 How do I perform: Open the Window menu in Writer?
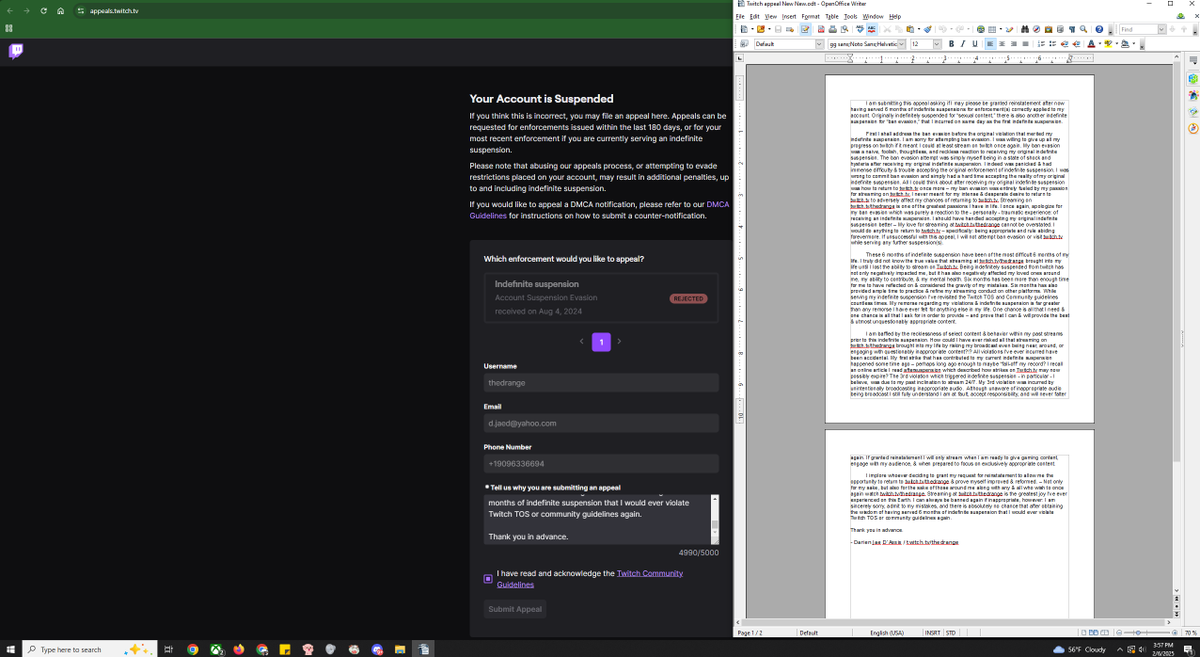pyautogui.click(x=873, y=16)
